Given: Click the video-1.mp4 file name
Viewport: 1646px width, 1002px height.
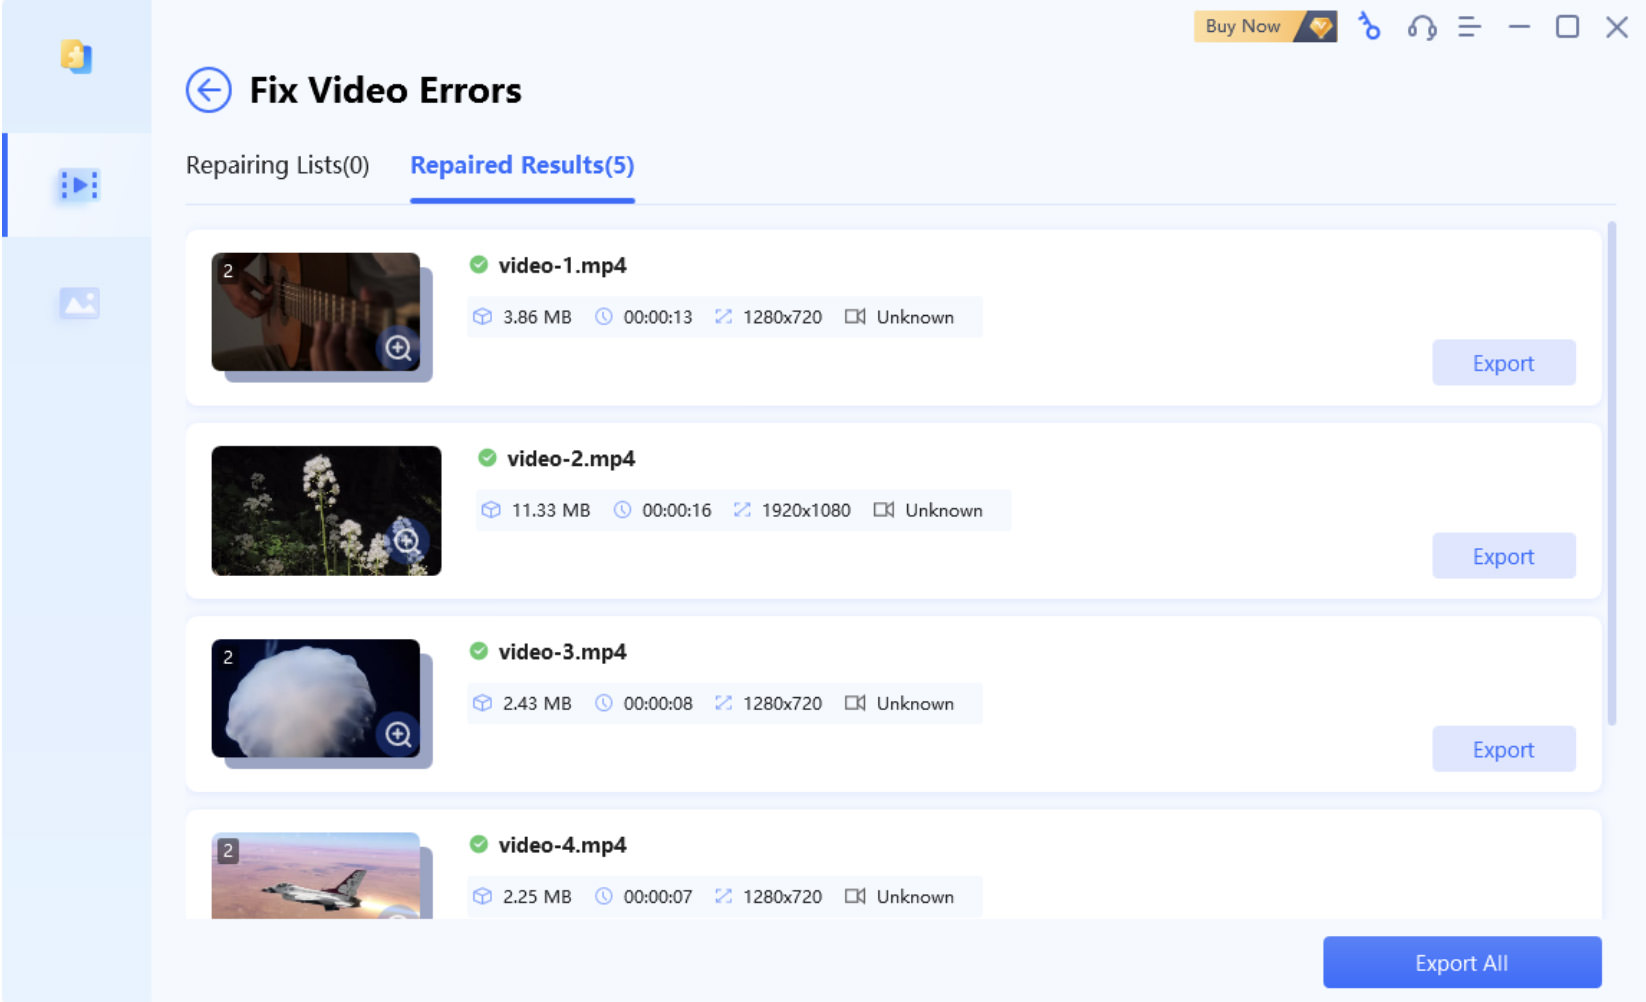Looking at the screenshot, I should coord(562,265).
